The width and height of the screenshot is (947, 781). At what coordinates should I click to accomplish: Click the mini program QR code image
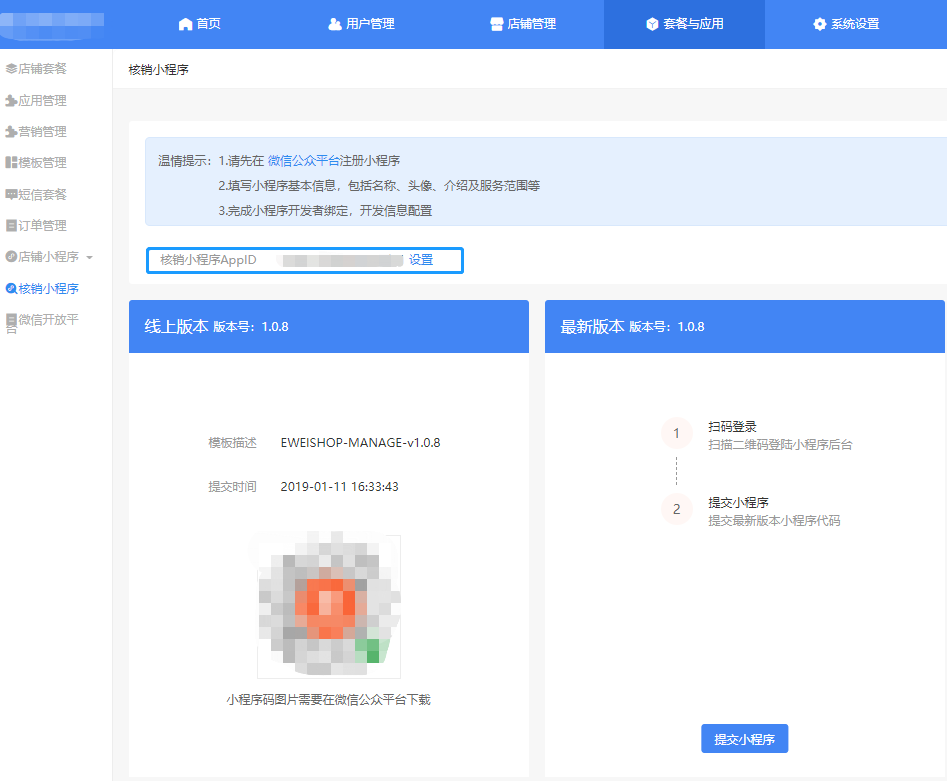pyautogui.click(x=329, y=606)
